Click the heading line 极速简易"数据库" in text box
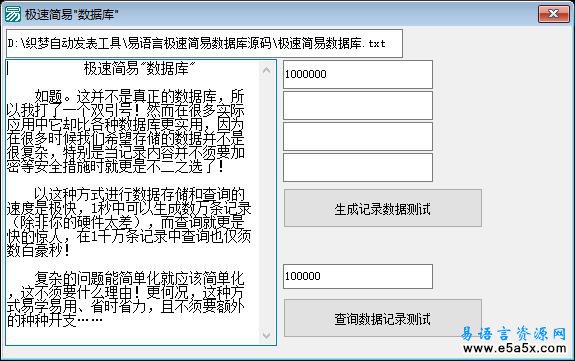The width and height of the screenshot is (575, 361). click(x=140, y=68)
